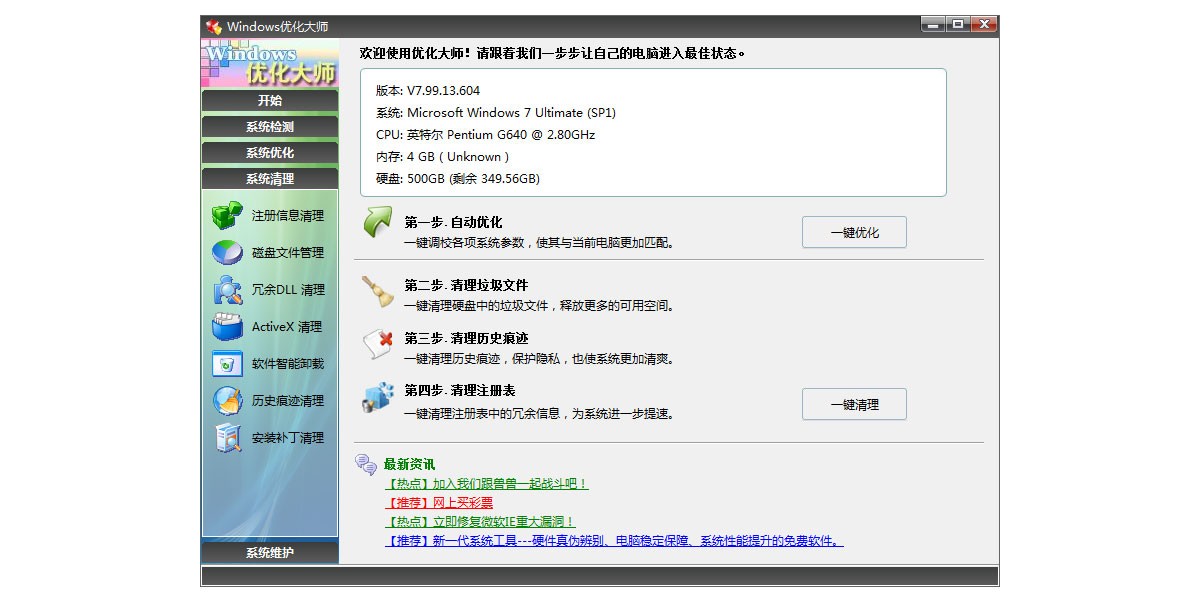Open the red 网上买彩票 link
The width and height of the screenshot is (1200, 600).
coord(438,503)
